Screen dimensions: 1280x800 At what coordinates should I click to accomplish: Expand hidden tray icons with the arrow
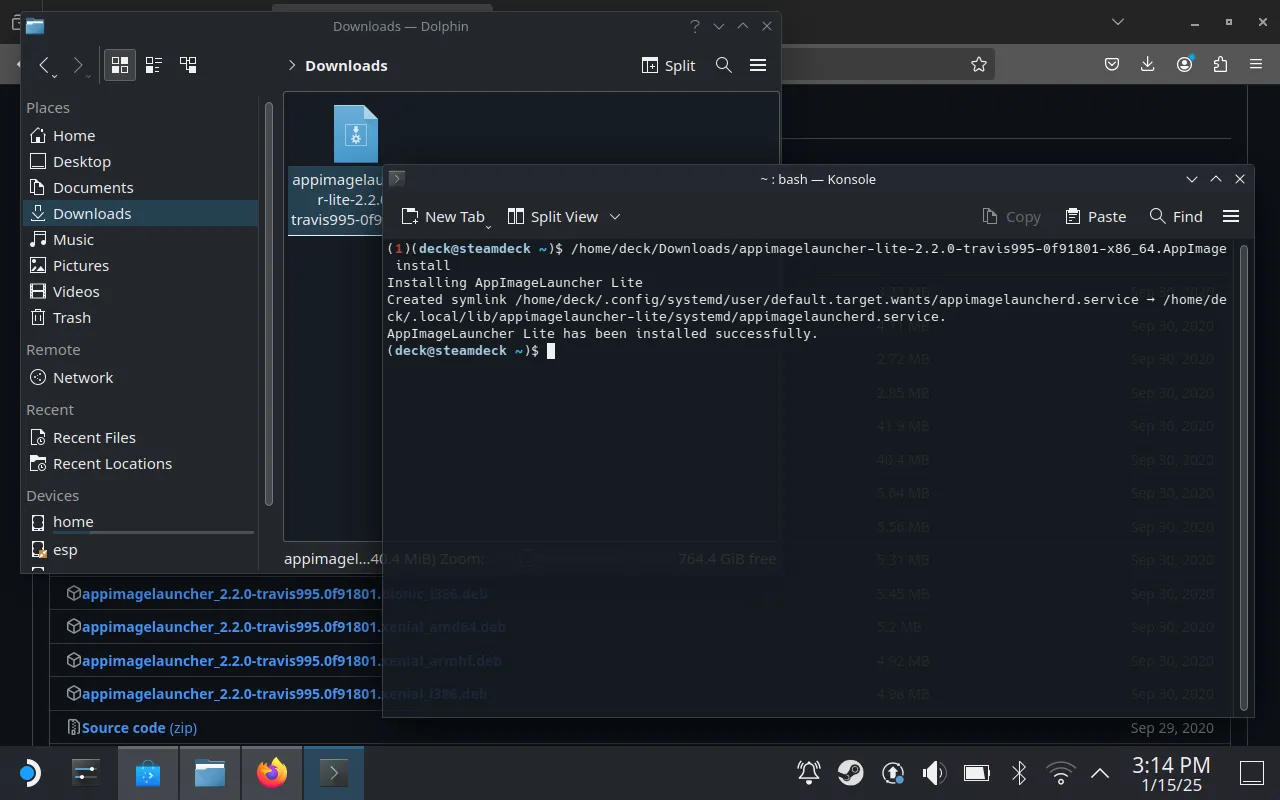pos(1099,772)
